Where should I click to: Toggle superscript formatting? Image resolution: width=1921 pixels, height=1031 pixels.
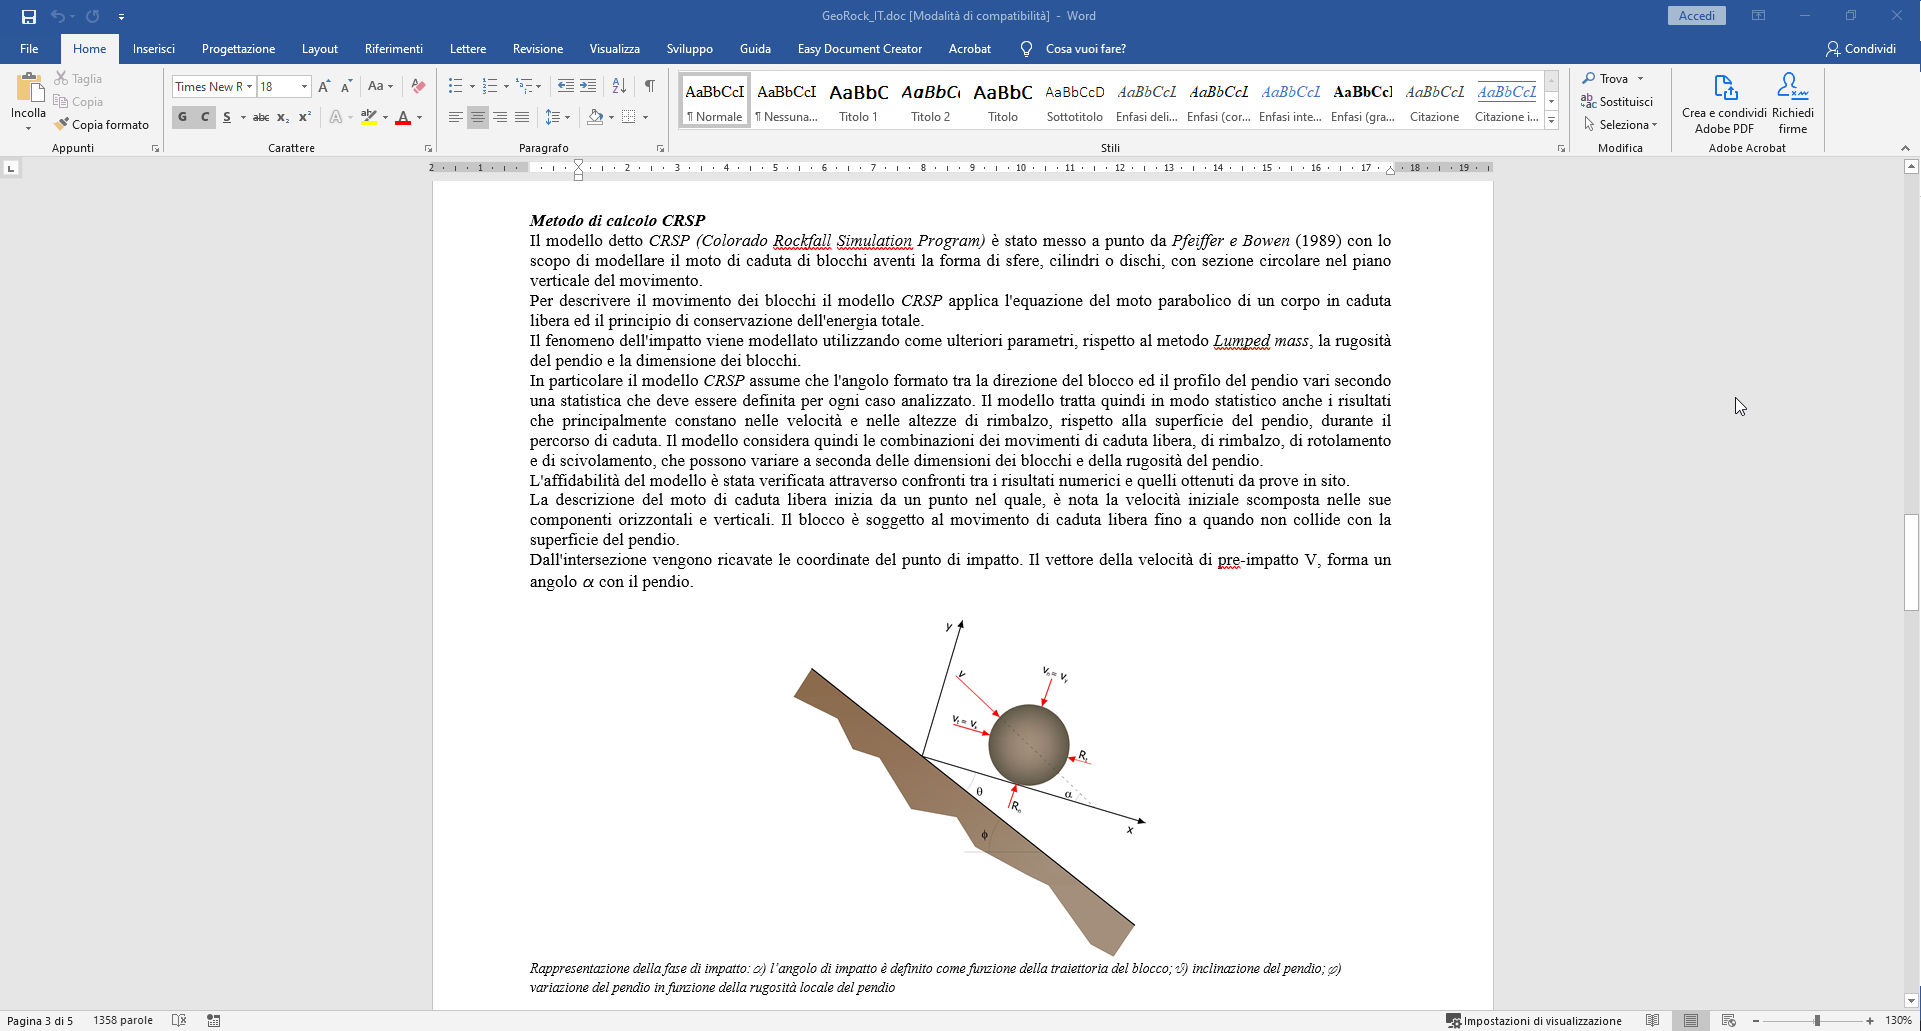(305, 117)
